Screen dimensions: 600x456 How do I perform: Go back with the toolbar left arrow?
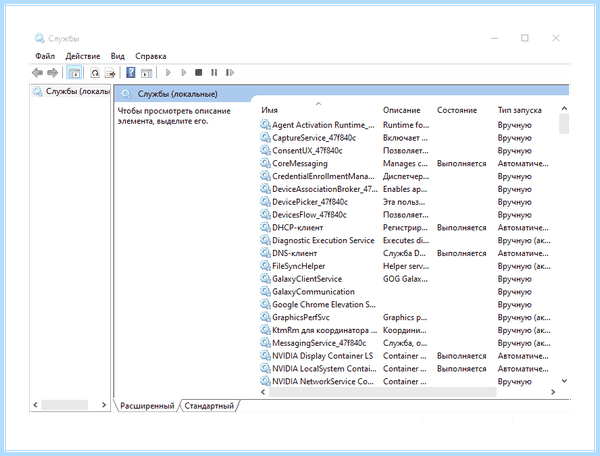[x=37, y=72]
